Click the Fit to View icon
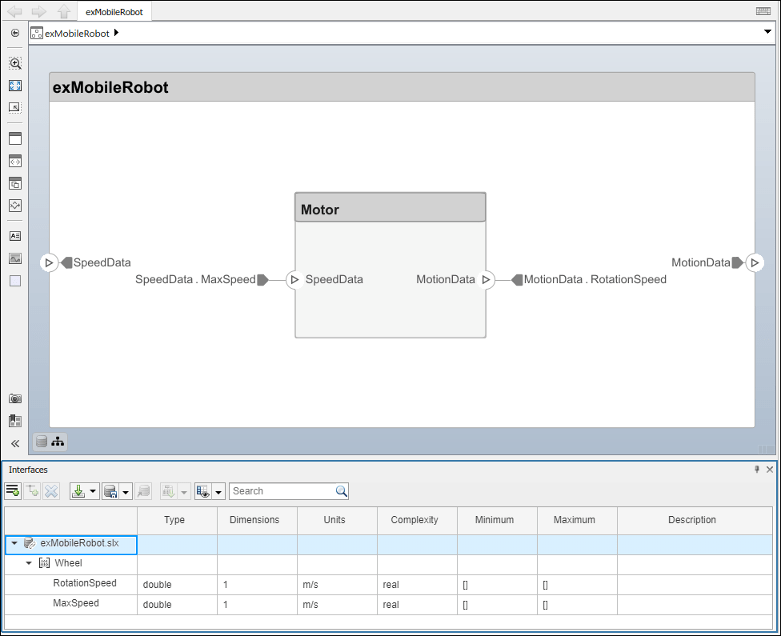The image size is (781, 636). pos(15,86)
